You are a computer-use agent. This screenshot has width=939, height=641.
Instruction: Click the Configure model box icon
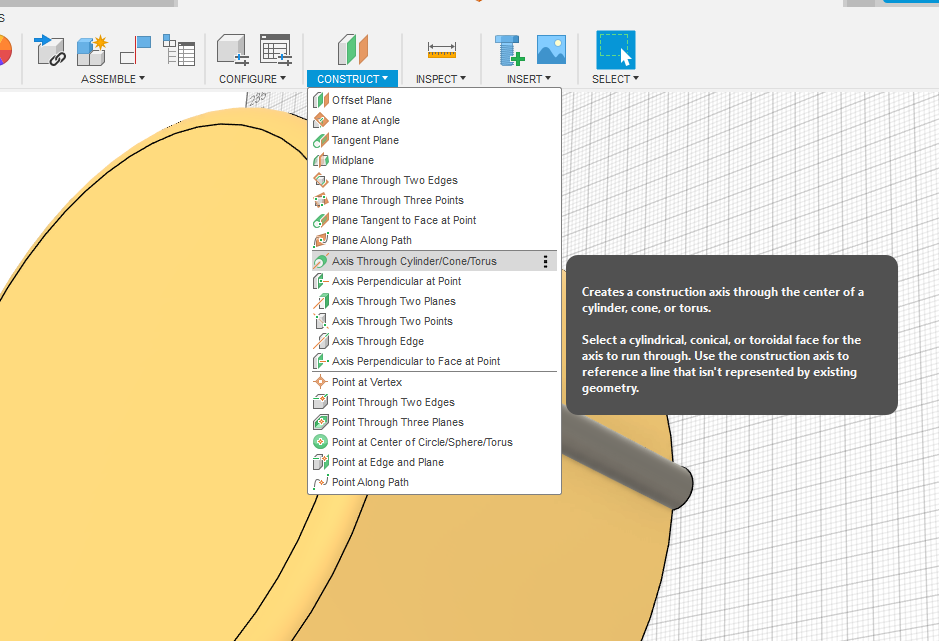point(232,49)
